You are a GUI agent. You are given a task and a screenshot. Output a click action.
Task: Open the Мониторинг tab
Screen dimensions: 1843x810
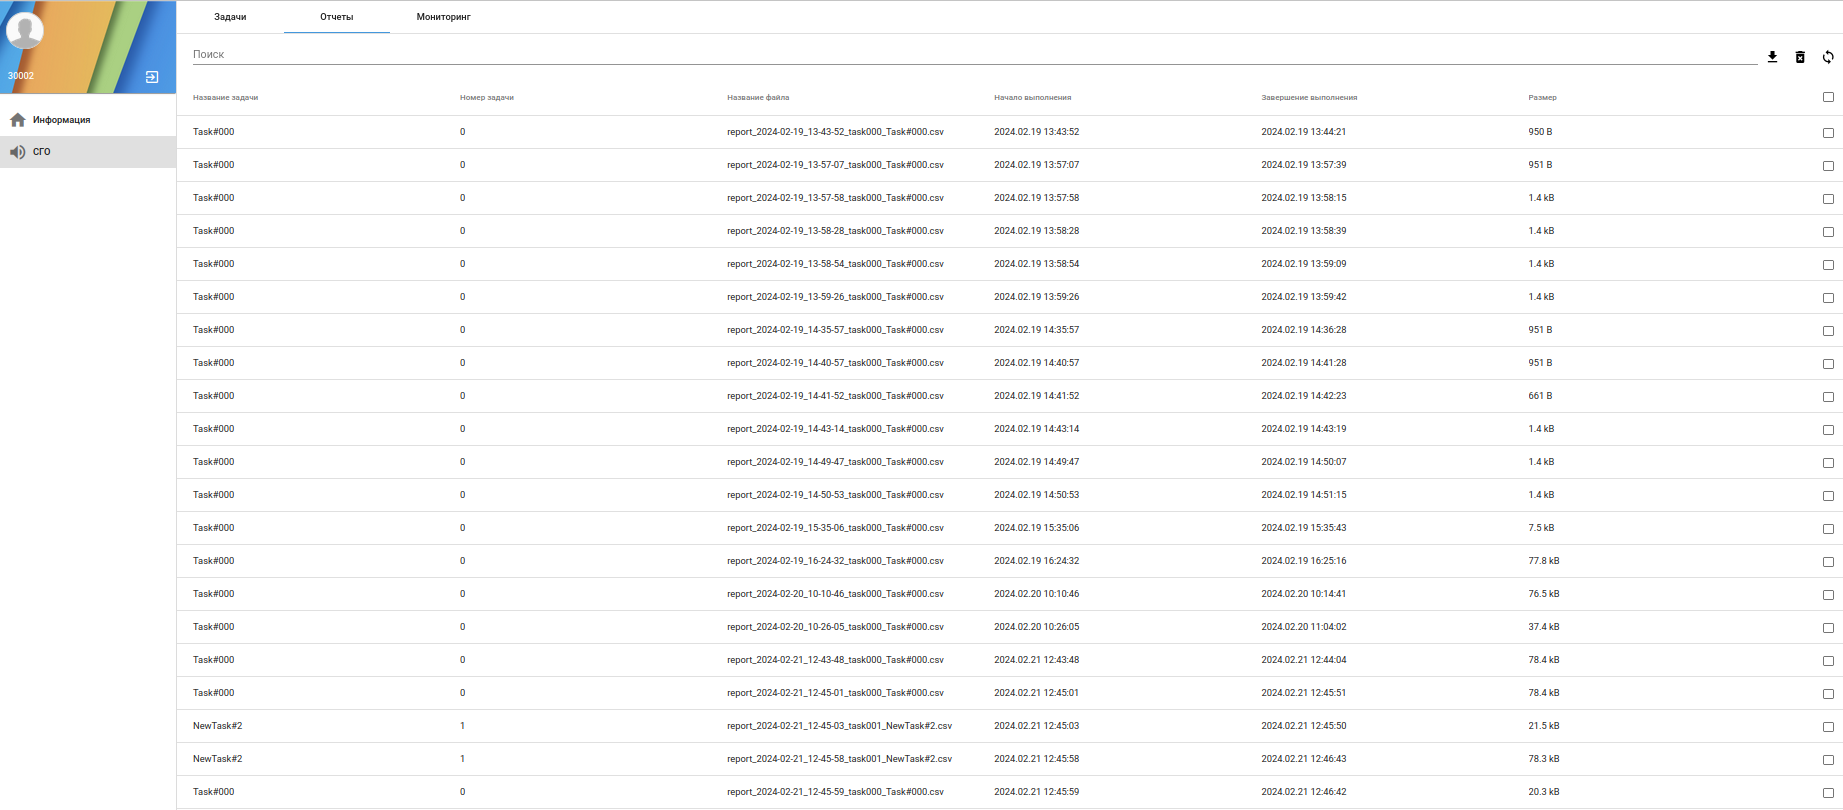point(443,17)
